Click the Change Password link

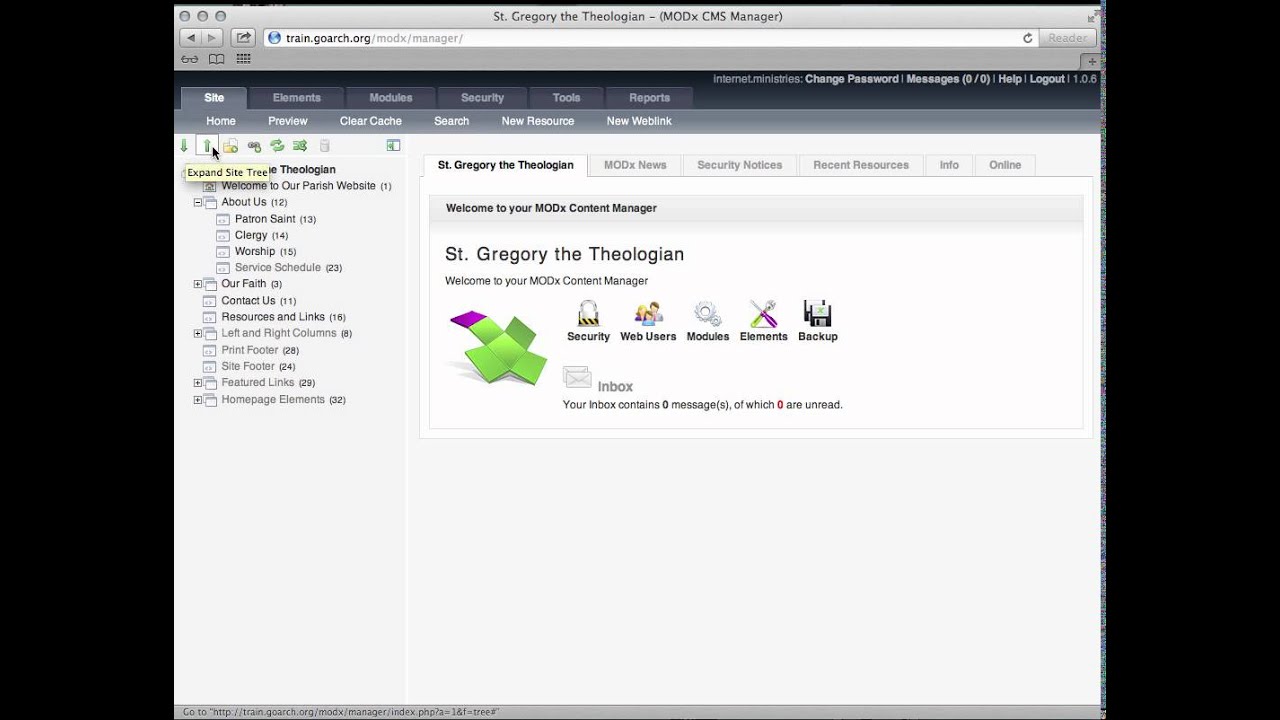(x=852, y=79)
